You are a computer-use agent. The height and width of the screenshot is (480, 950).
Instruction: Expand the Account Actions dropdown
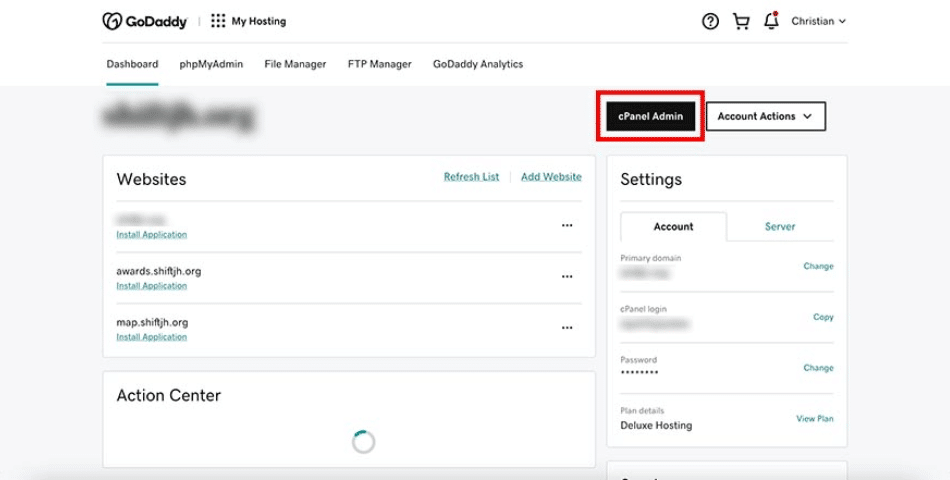pyautogui.click(x=766, y=116)
